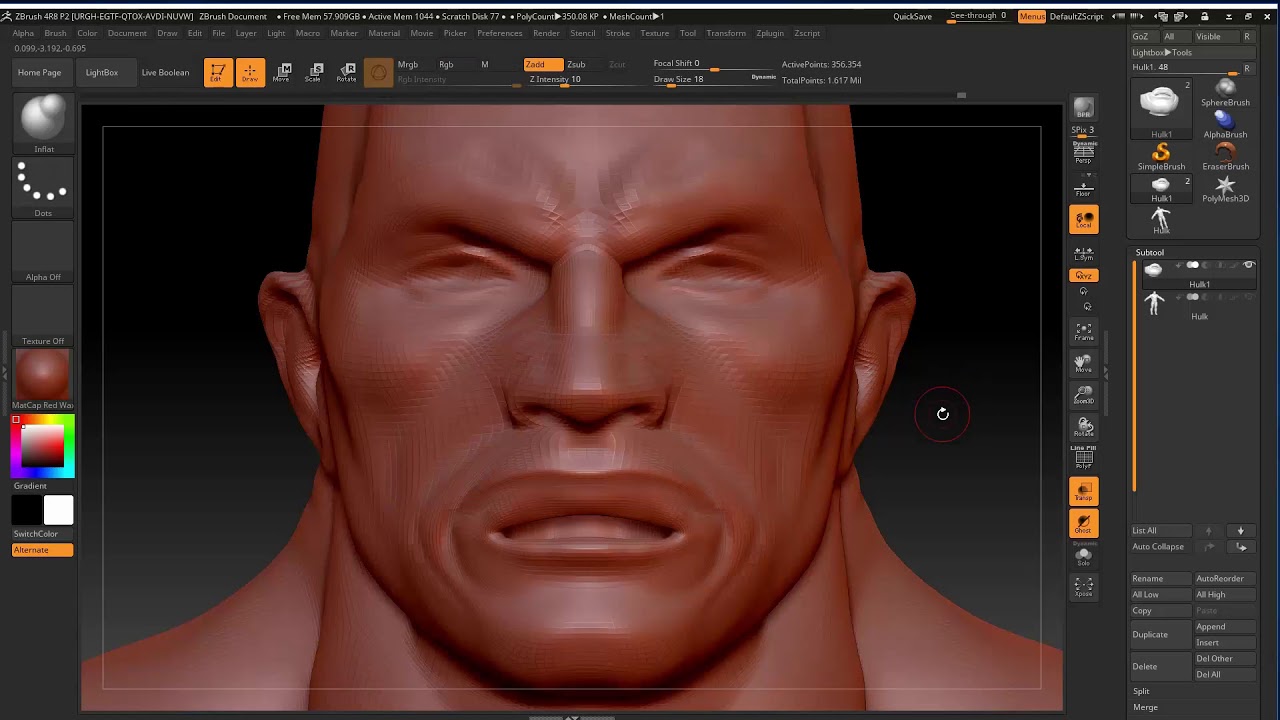
Task: Toggle Ghost transparency mode
Action: coord(1084,523)
